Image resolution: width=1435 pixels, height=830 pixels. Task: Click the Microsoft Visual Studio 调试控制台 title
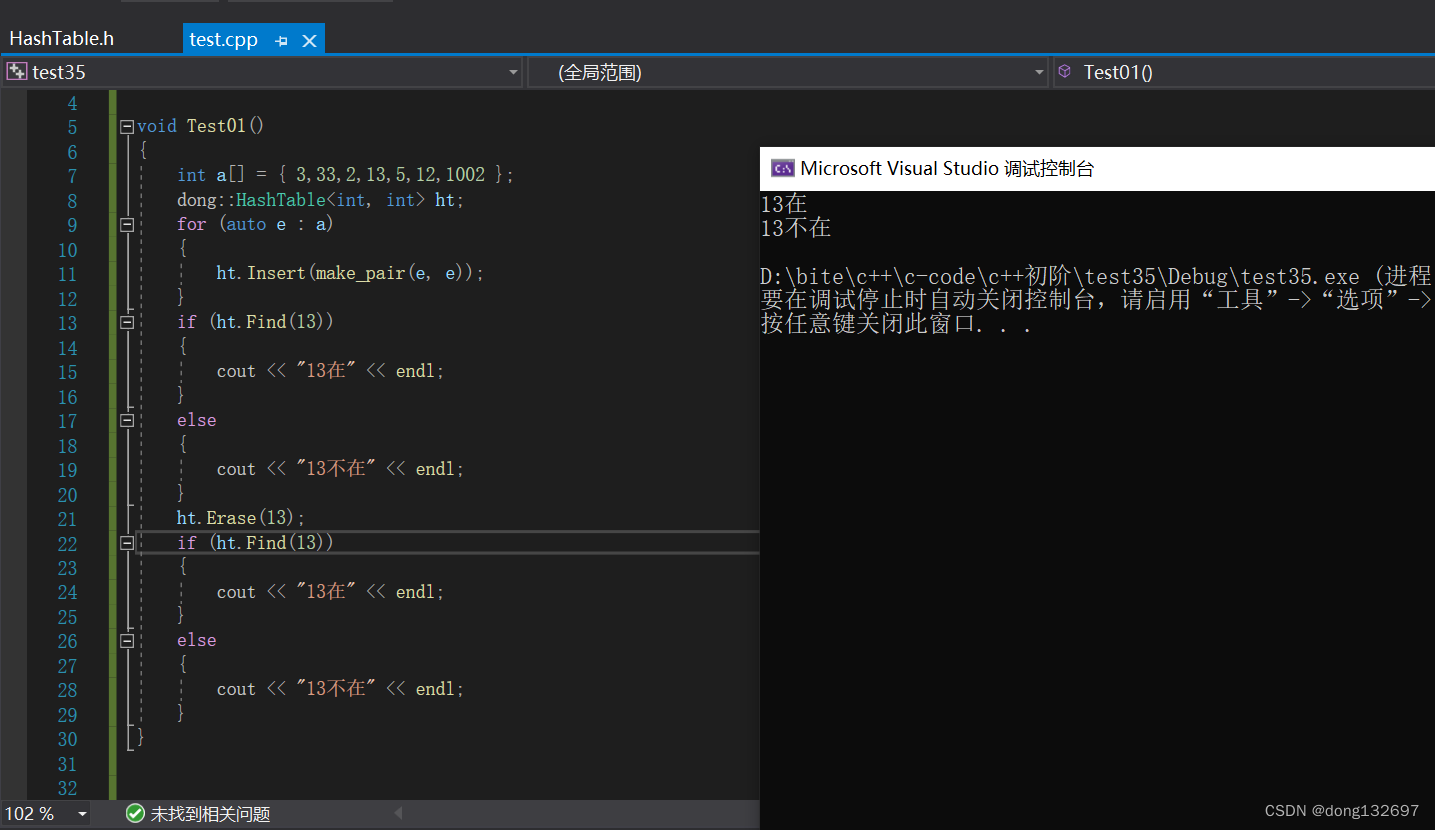point(947,169)
